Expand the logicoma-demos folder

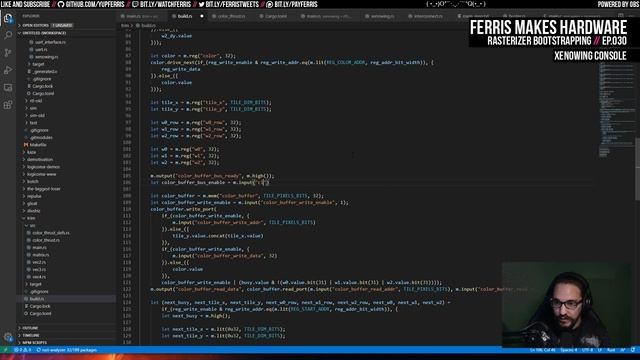click(x=43, y=167)
